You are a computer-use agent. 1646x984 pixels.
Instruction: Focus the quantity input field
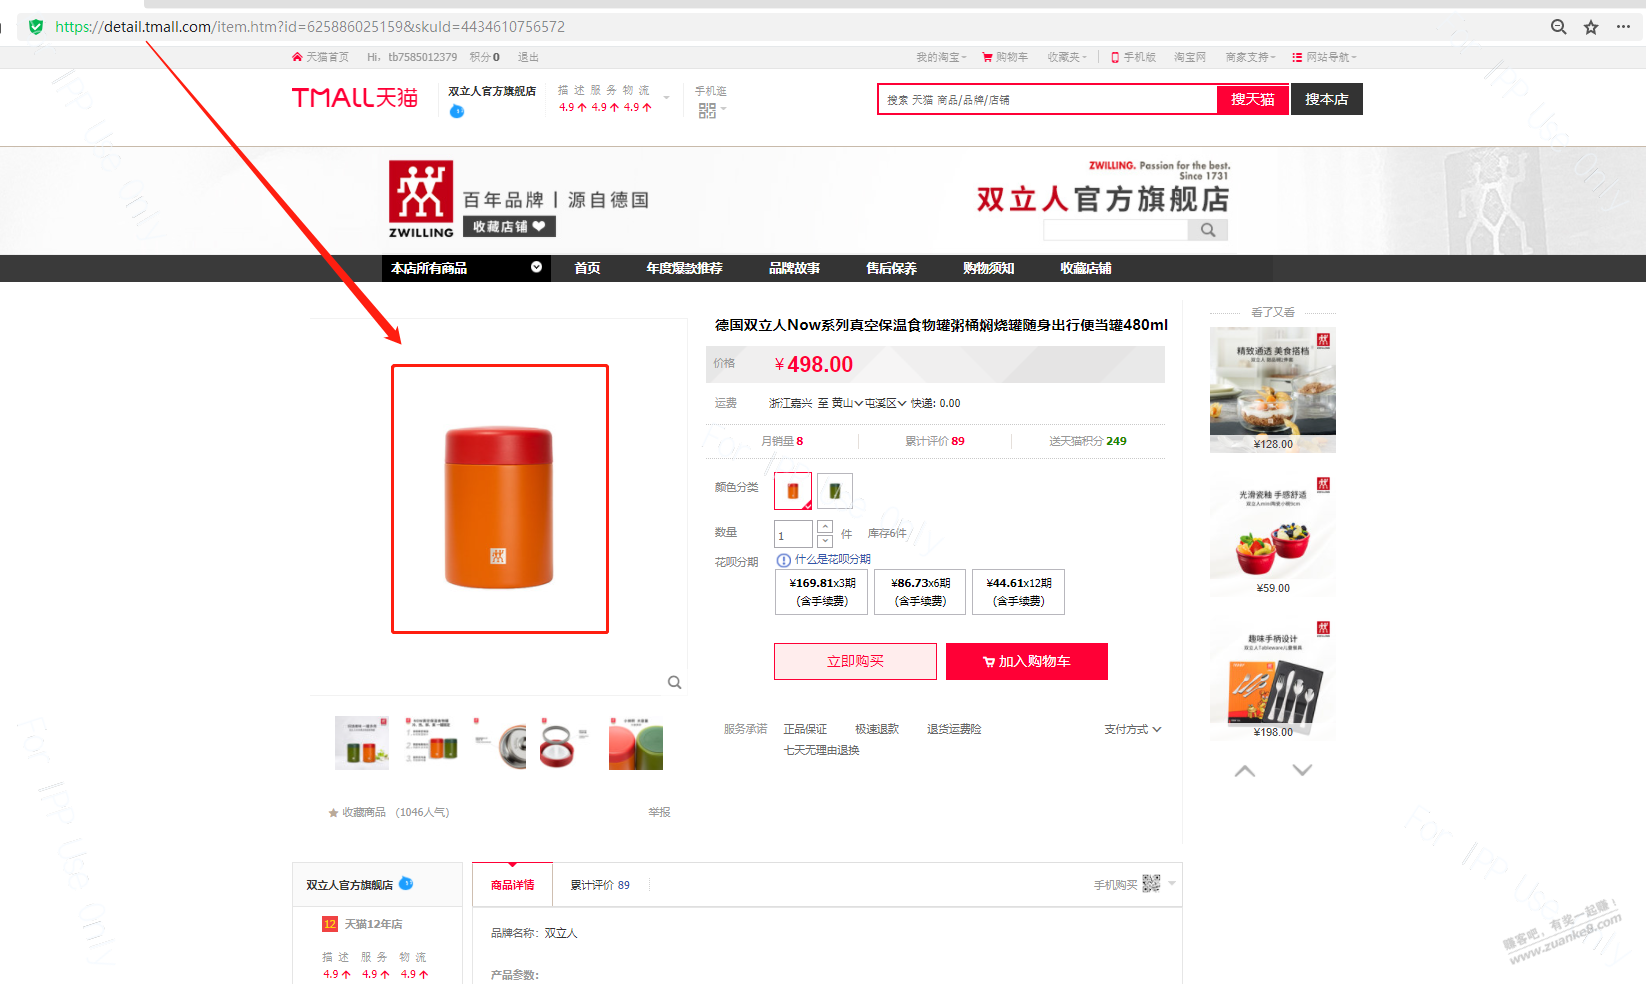click(793, 534)
